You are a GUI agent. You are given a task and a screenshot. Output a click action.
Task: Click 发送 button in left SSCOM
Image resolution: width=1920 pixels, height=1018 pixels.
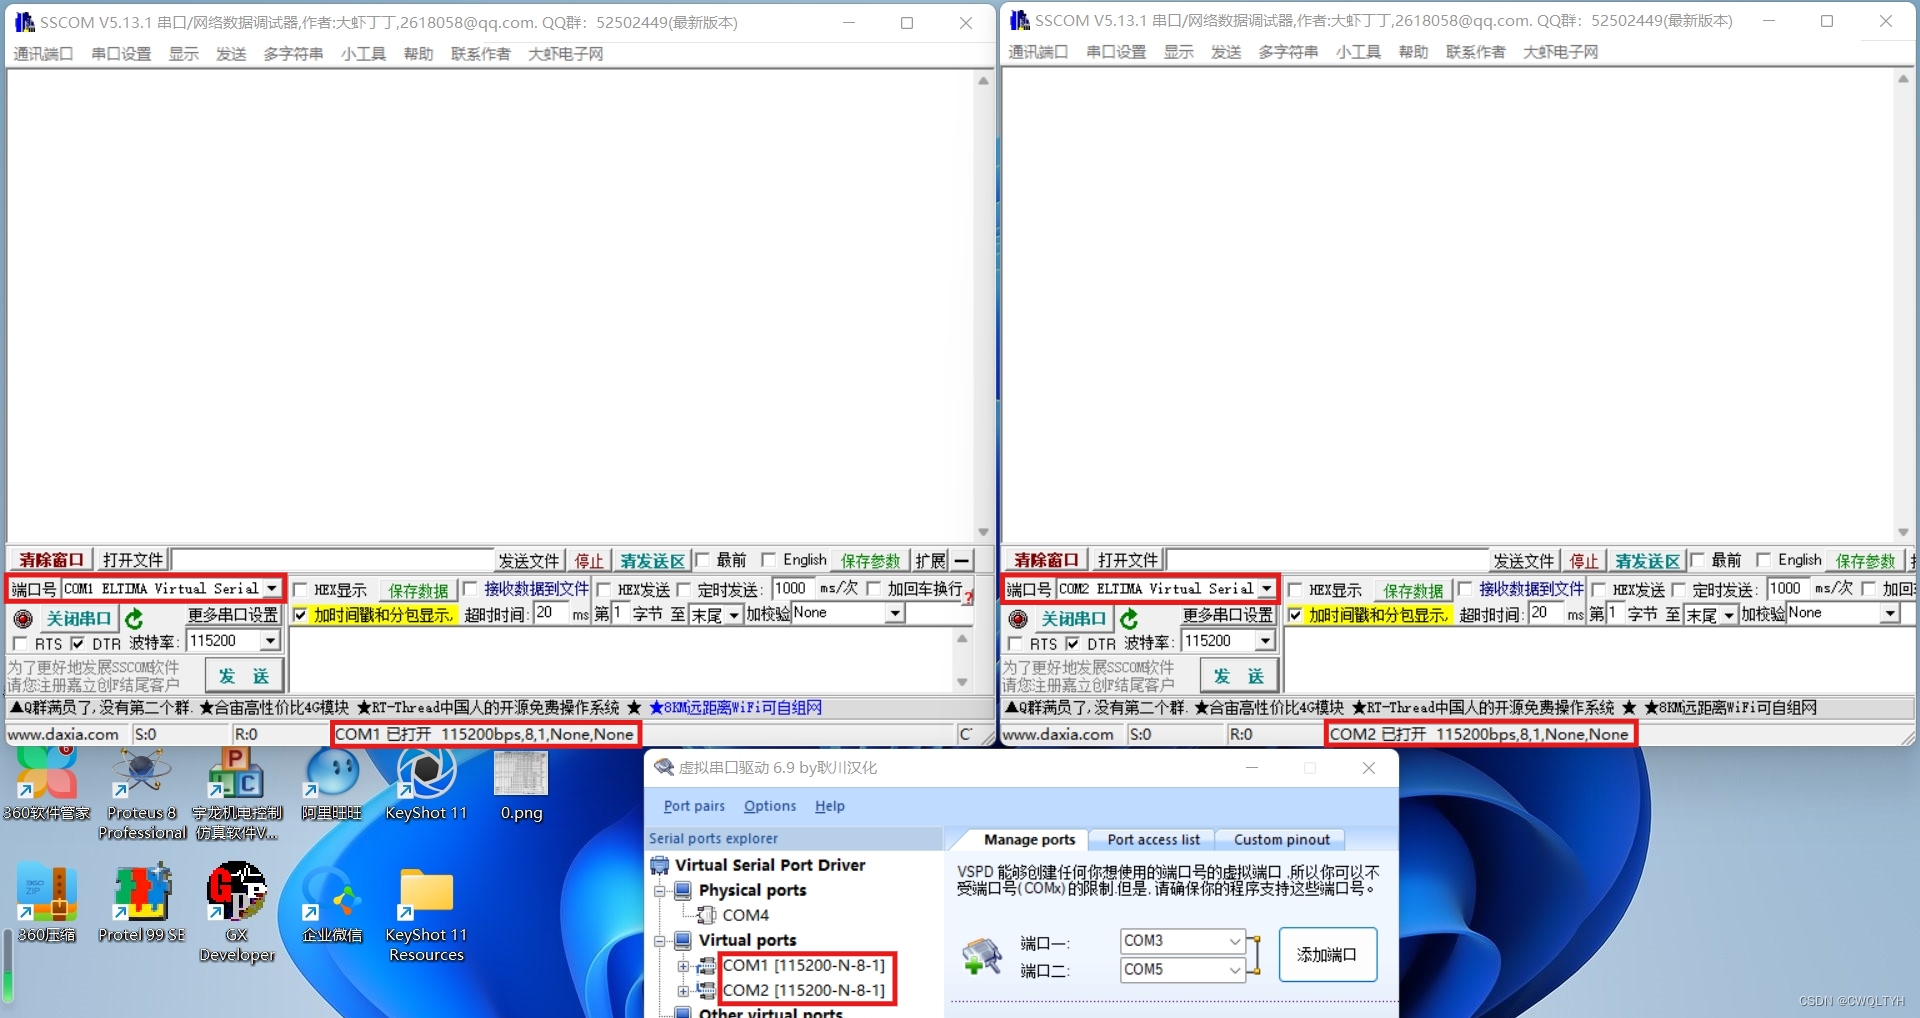pos(244,677)
